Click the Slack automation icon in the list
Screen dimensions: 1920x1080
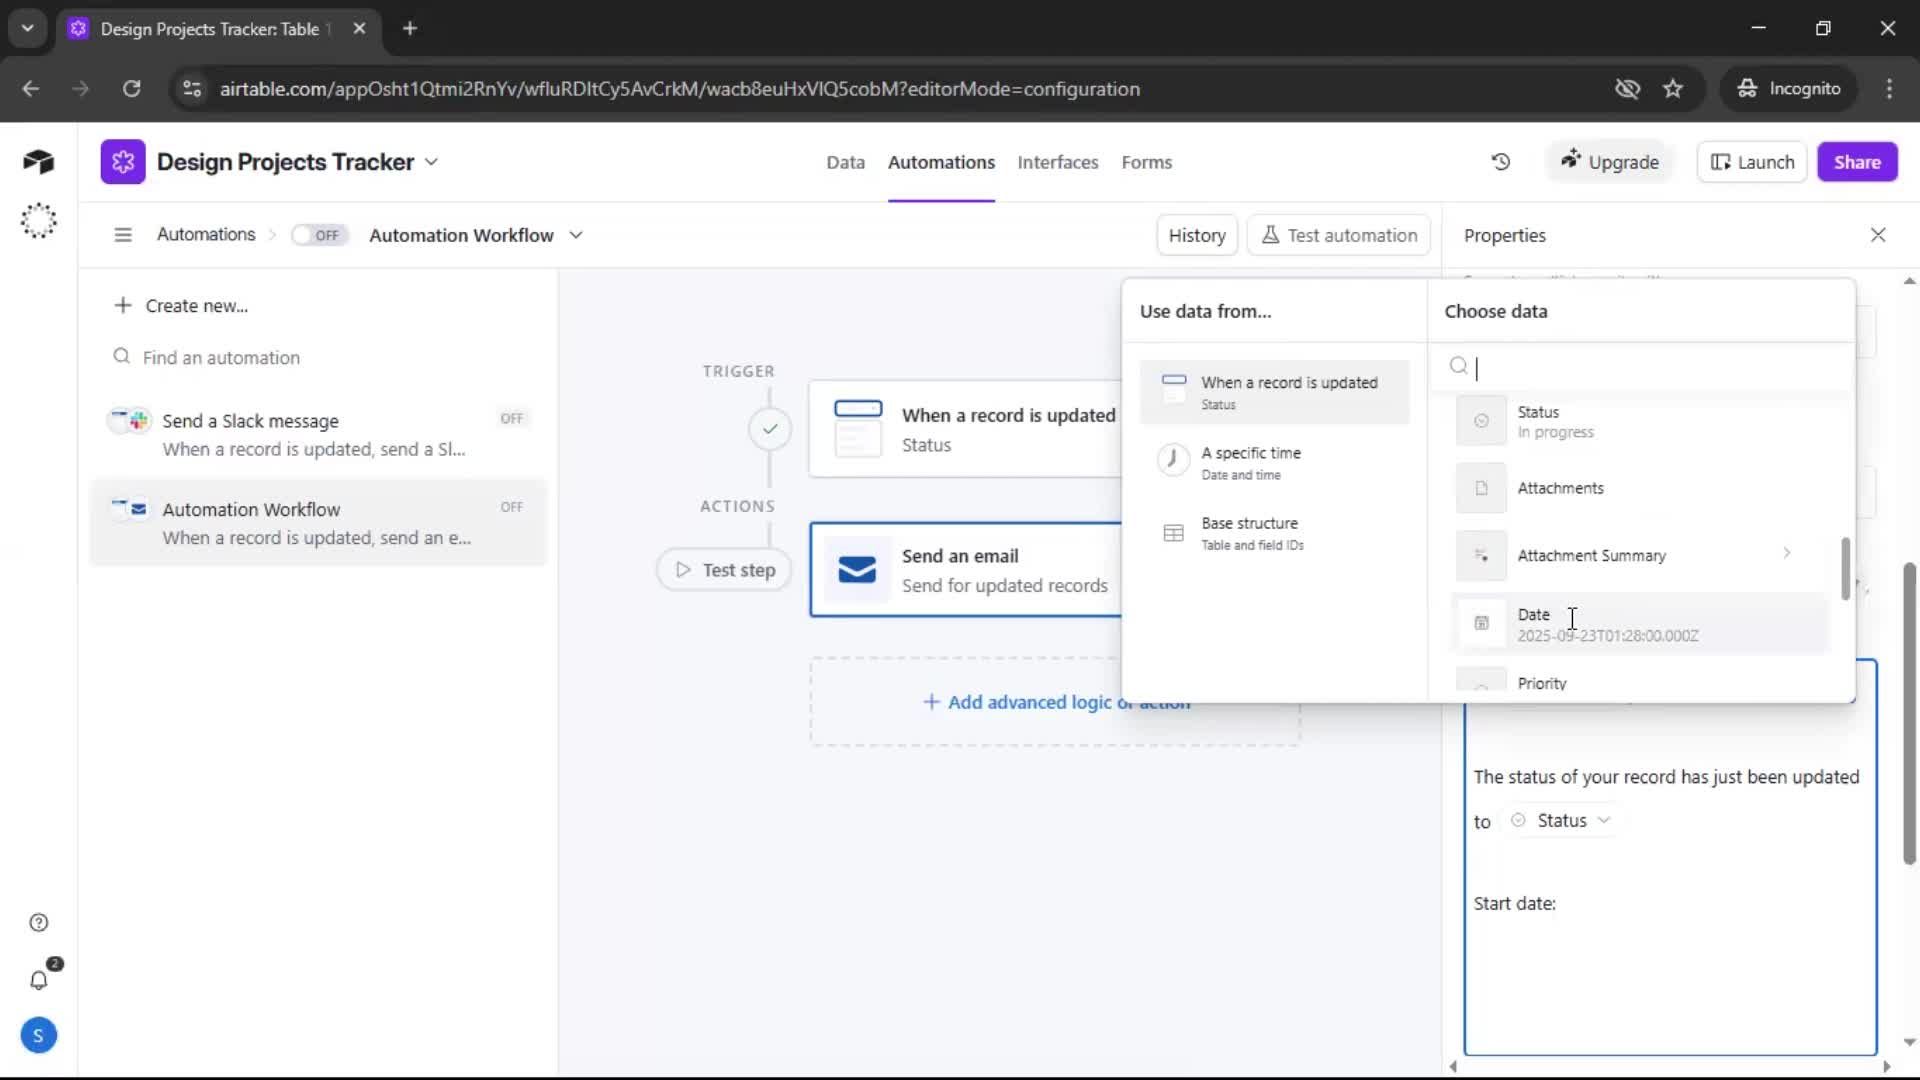pyautogui.click(x=129, y=420)
